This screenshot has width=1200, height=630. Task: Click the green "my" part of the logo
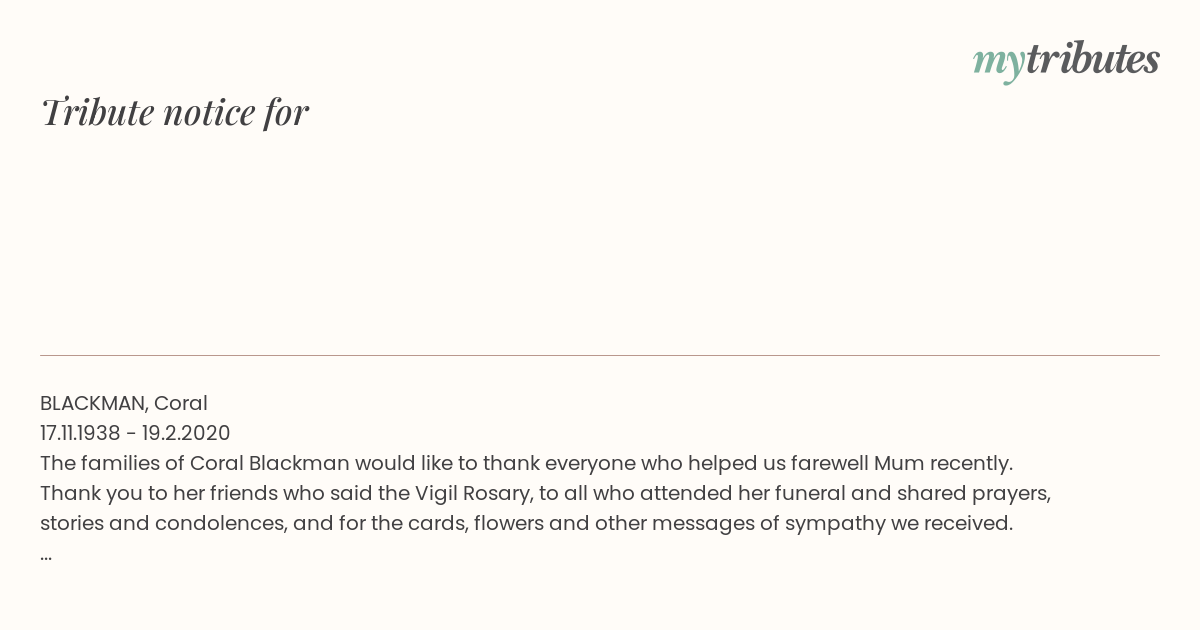click(998, 62)
